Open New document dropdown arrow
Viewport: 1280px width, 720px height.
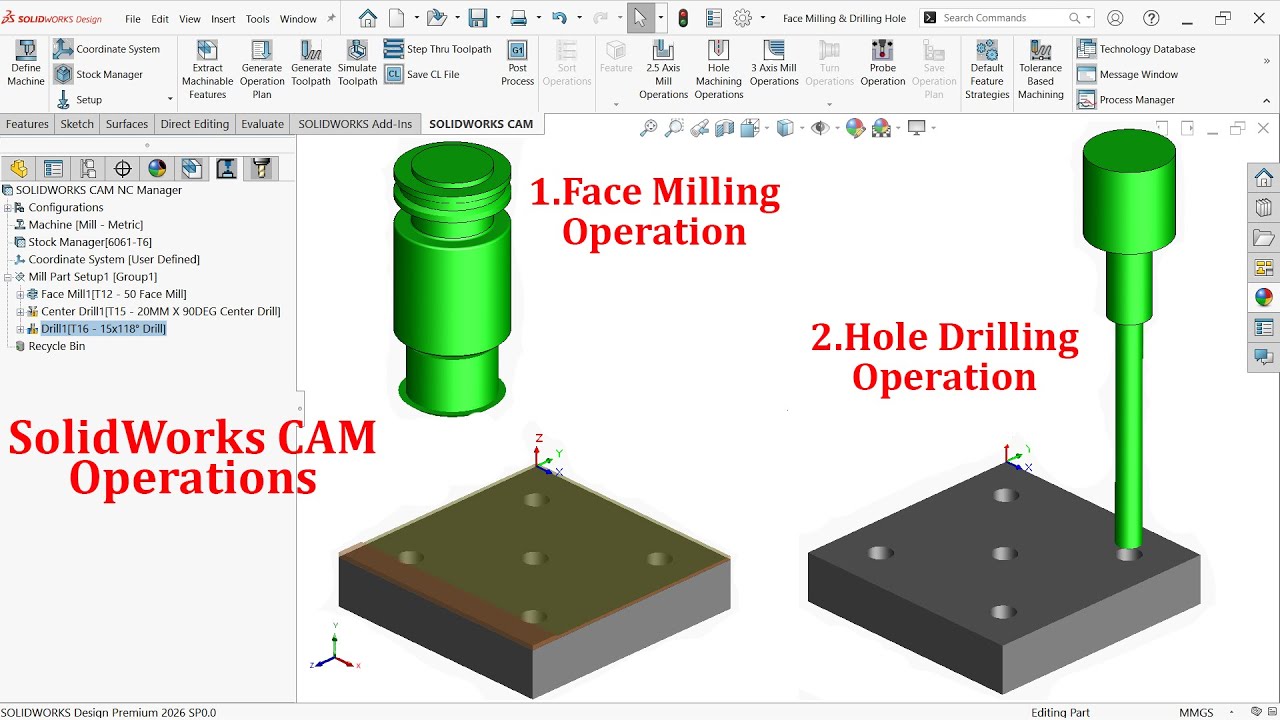pos(417,18)
